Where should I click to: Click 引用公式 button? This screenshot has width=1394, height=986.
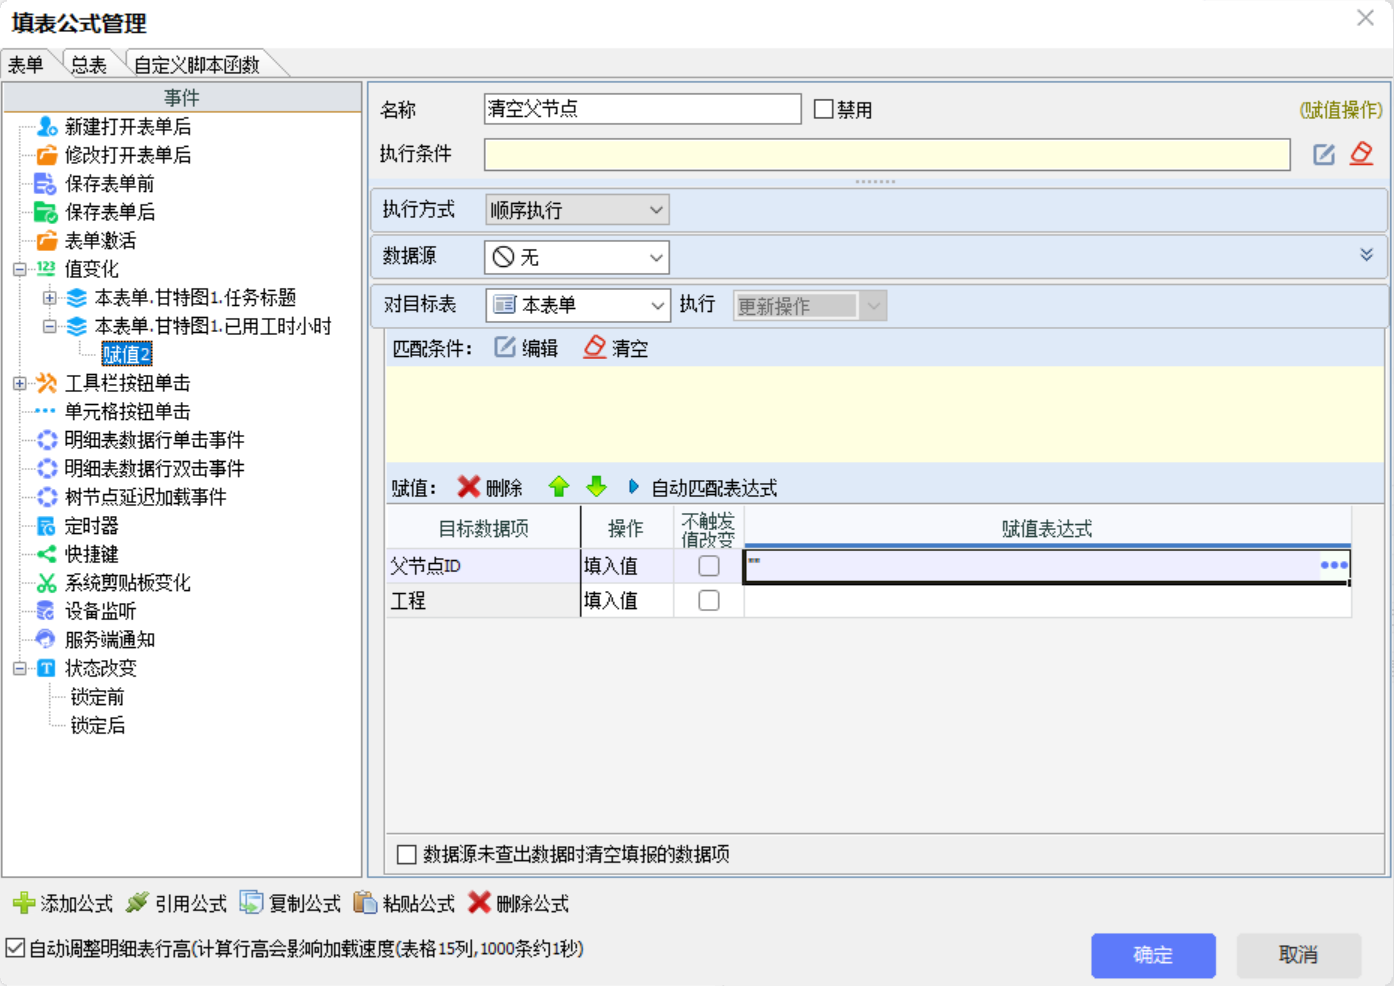pyautogui.click(x=177, y=904)
